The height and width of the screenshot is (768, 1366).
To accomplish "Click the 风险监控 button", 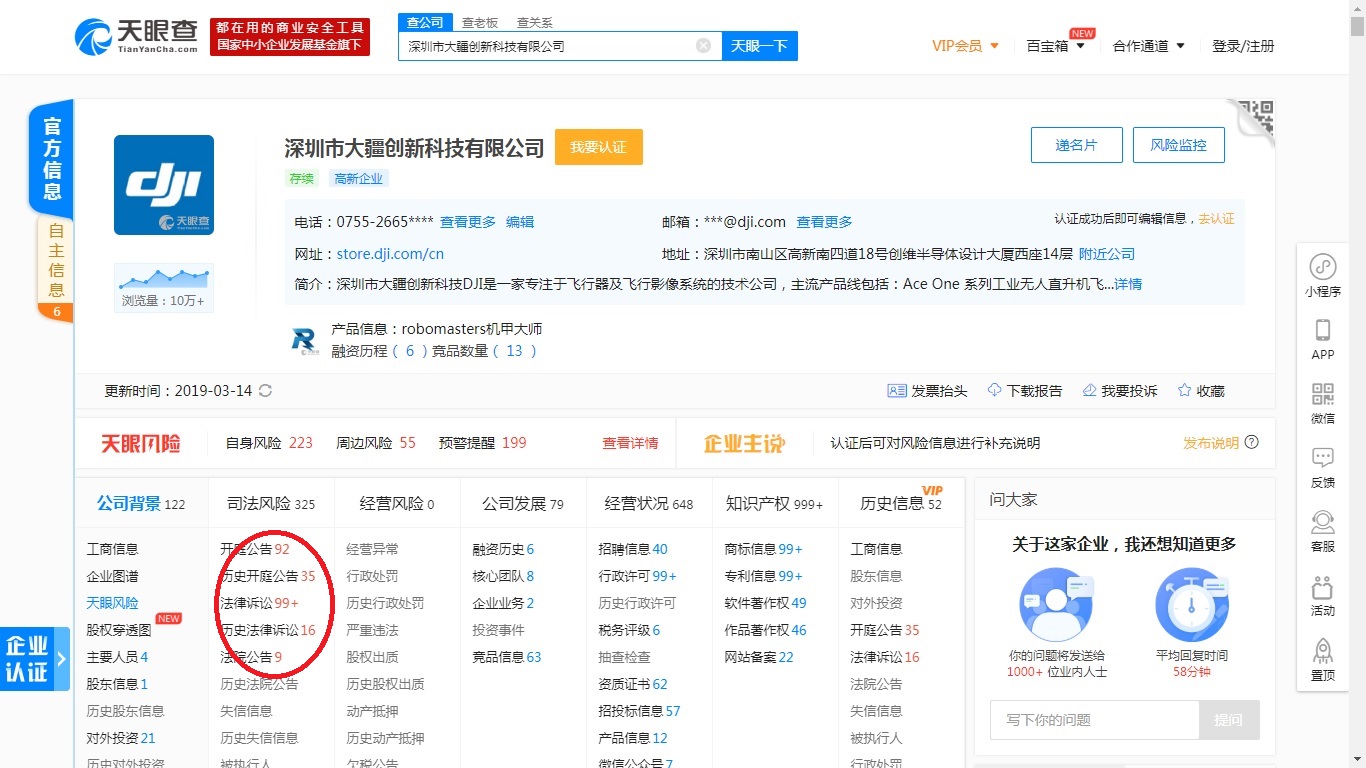I will [1178, 145].
